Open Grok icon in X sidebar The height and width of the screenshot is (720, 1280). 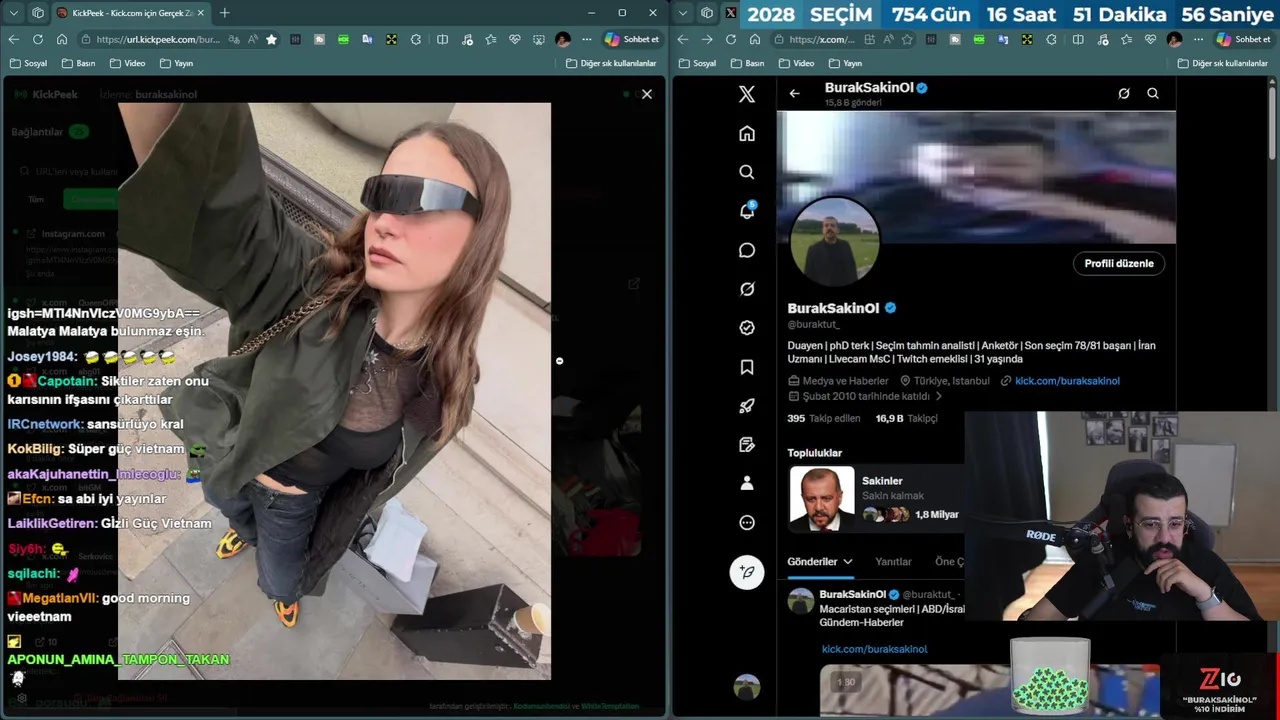tap(747, 289)
